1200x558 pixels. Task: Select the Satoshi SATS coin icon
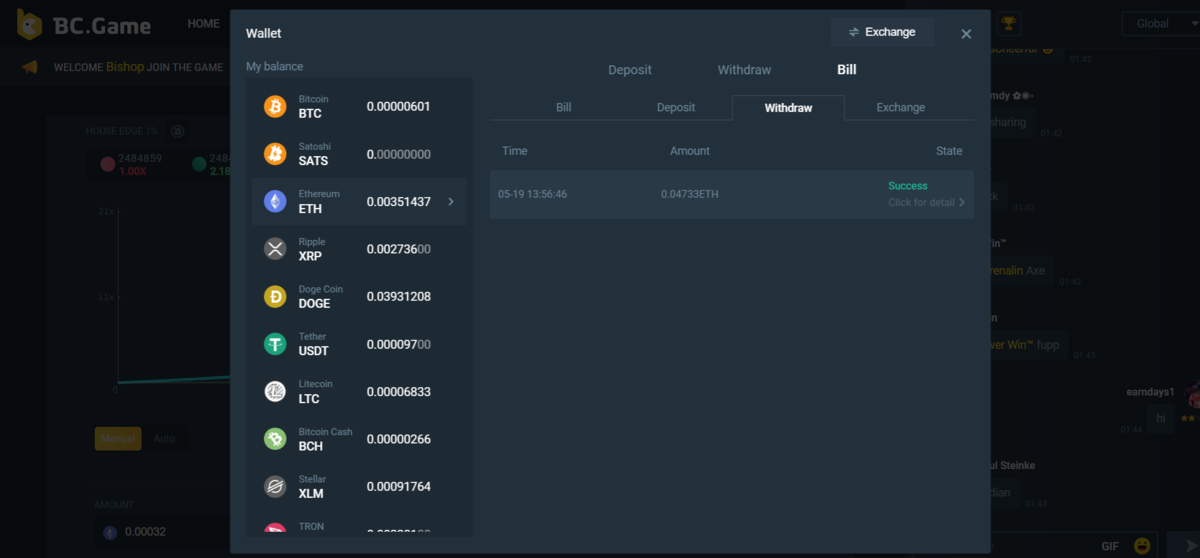[275, 154]
